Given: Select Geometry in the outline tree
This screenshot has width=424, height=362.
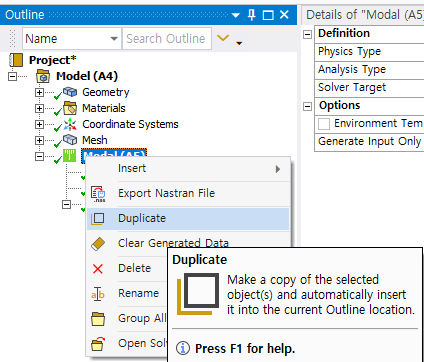Looking at the screenshot, I should [x=106, y=92].
